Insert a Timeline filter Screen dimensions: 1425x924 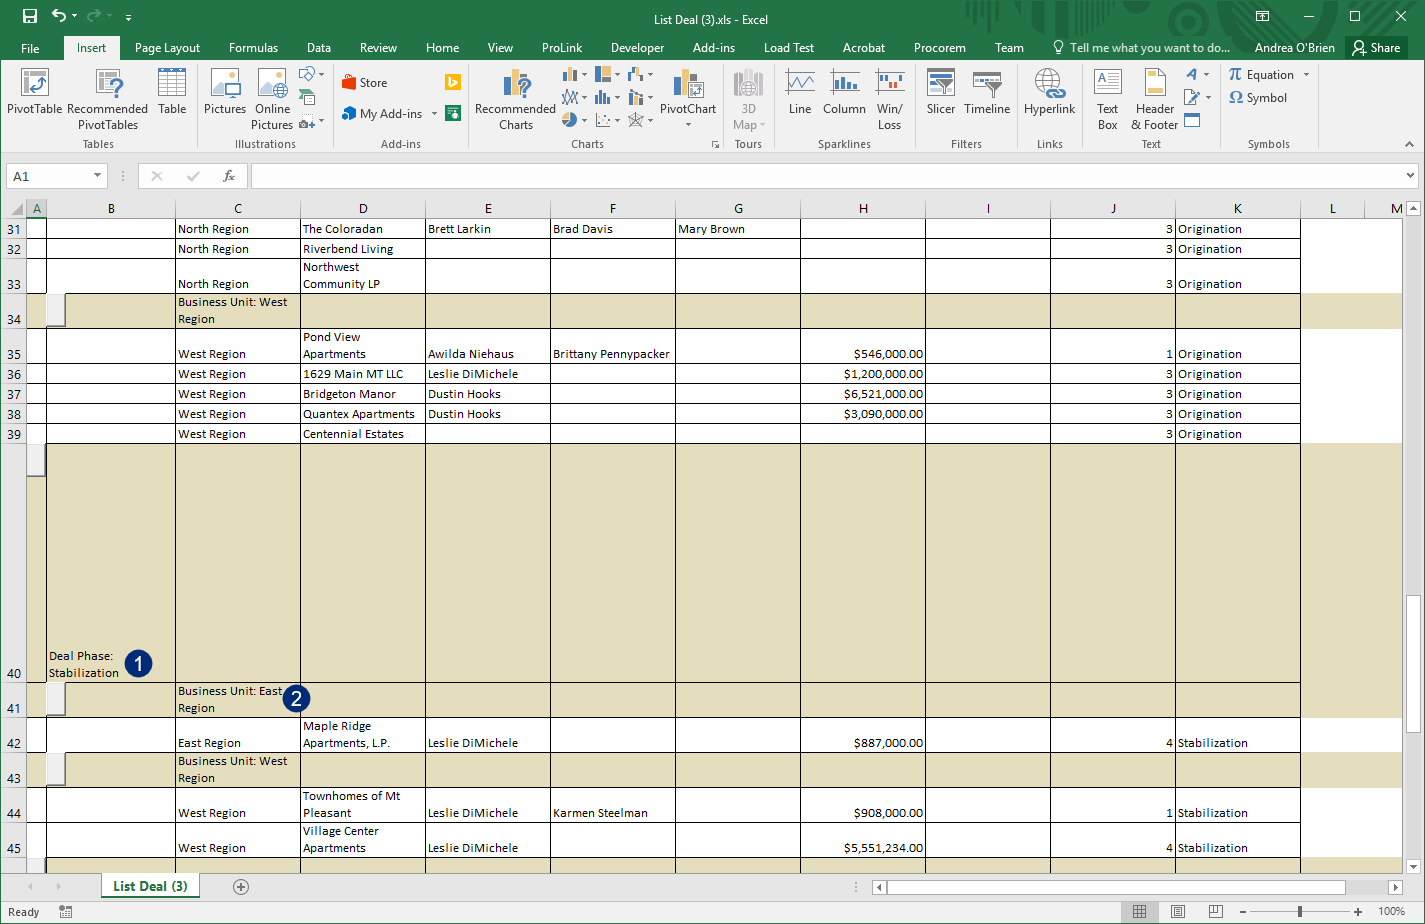pos(987,92)
